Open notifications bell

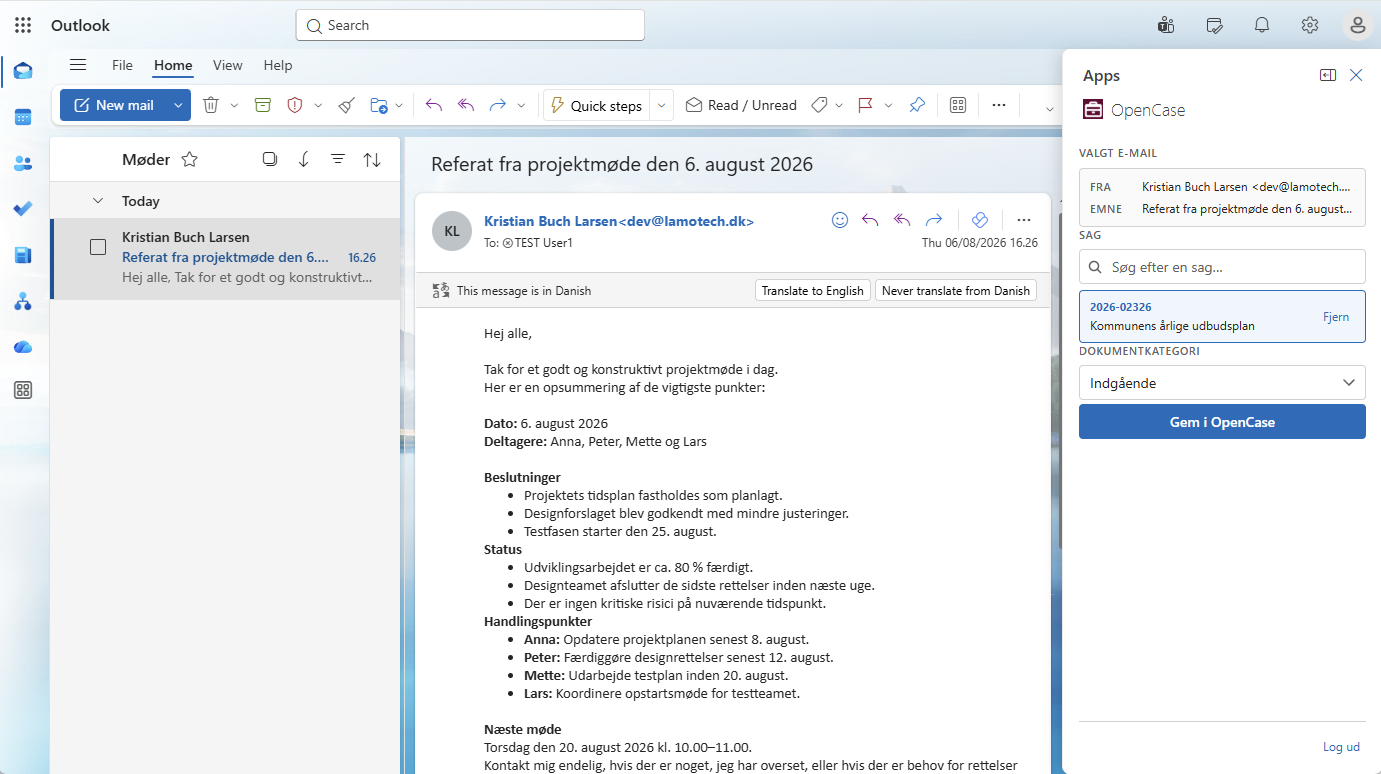pos(1262,25)
